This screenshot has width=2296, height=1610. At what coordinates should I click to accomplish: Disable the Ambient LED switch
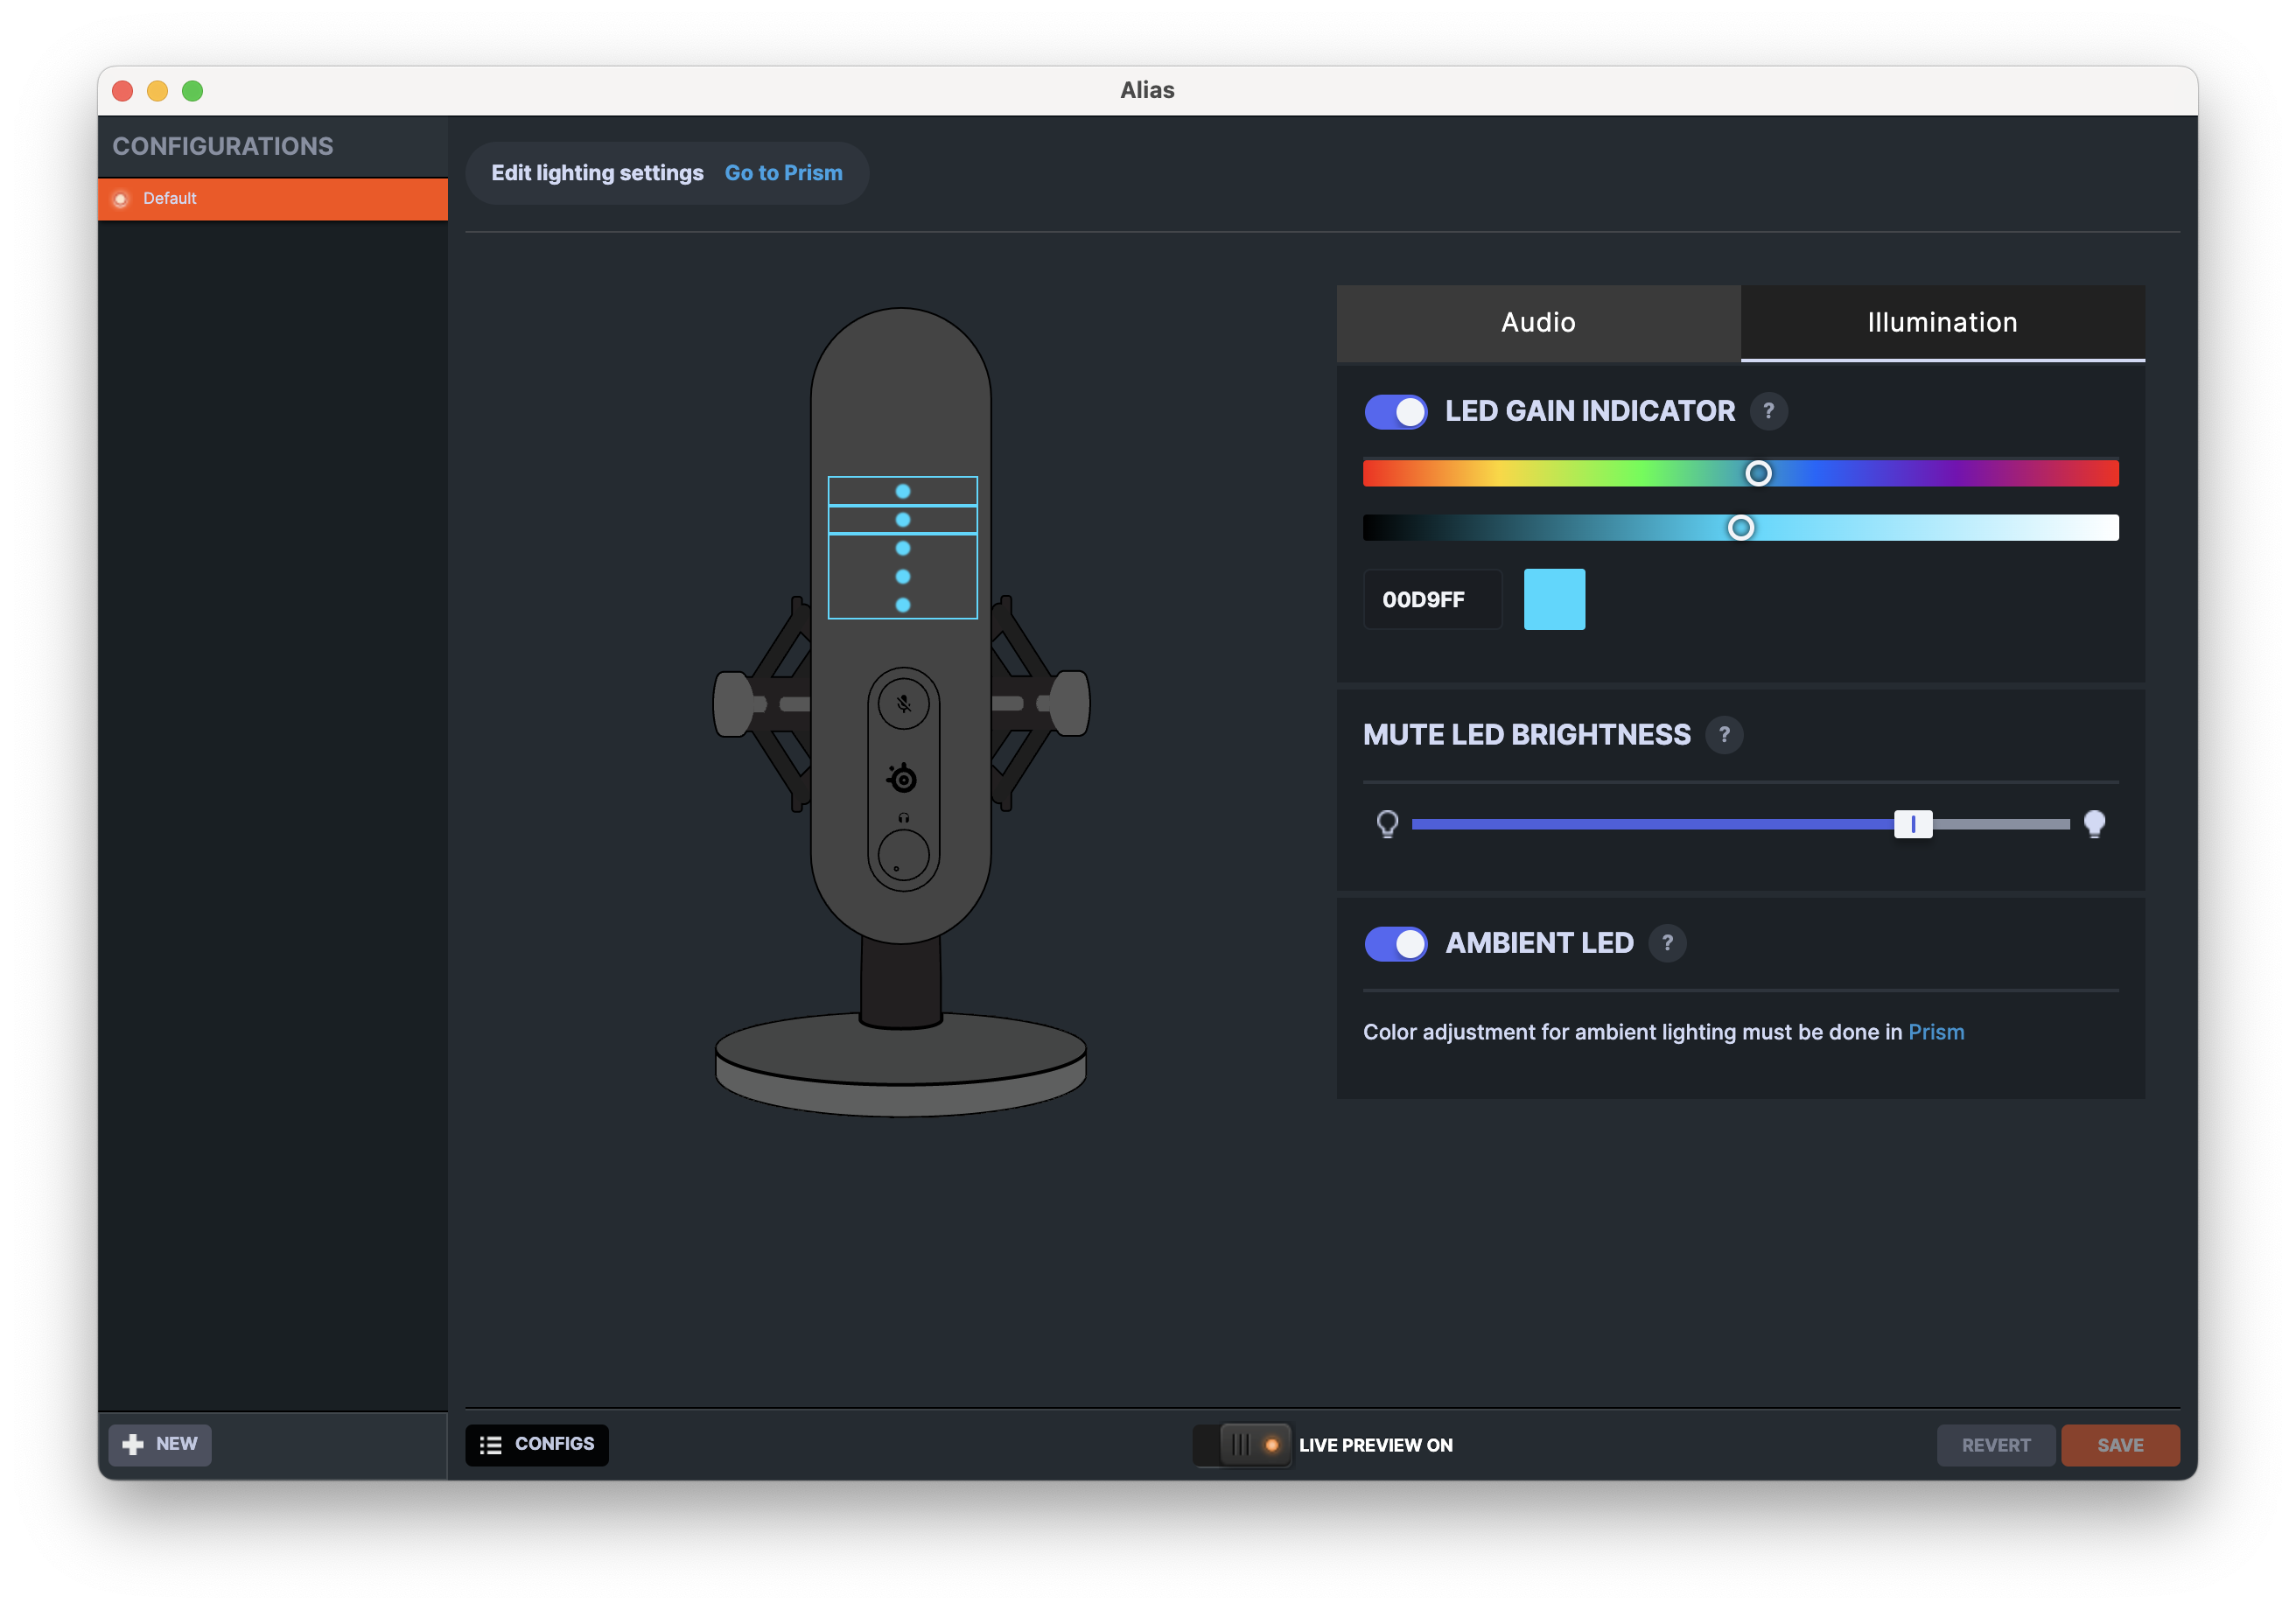tap(1396, 943)
